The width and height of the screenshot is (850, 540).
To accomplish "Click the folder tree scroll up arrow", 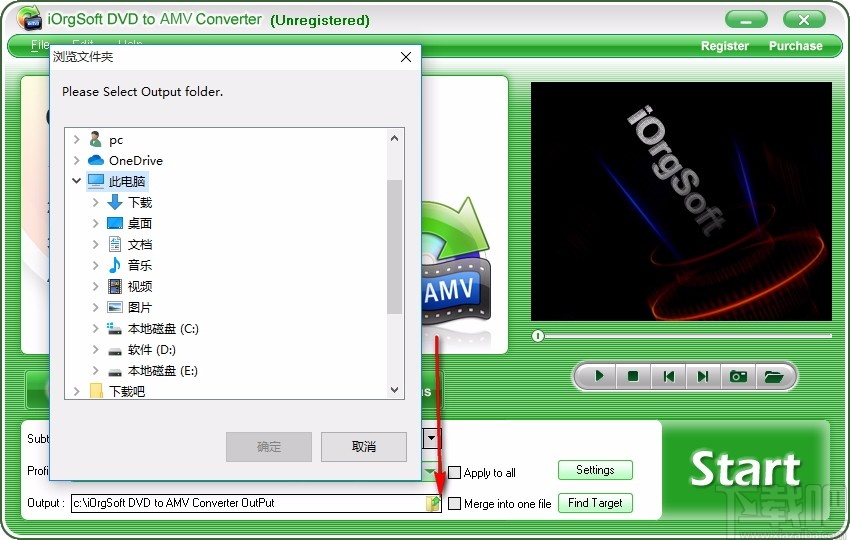I will [395, 138].
